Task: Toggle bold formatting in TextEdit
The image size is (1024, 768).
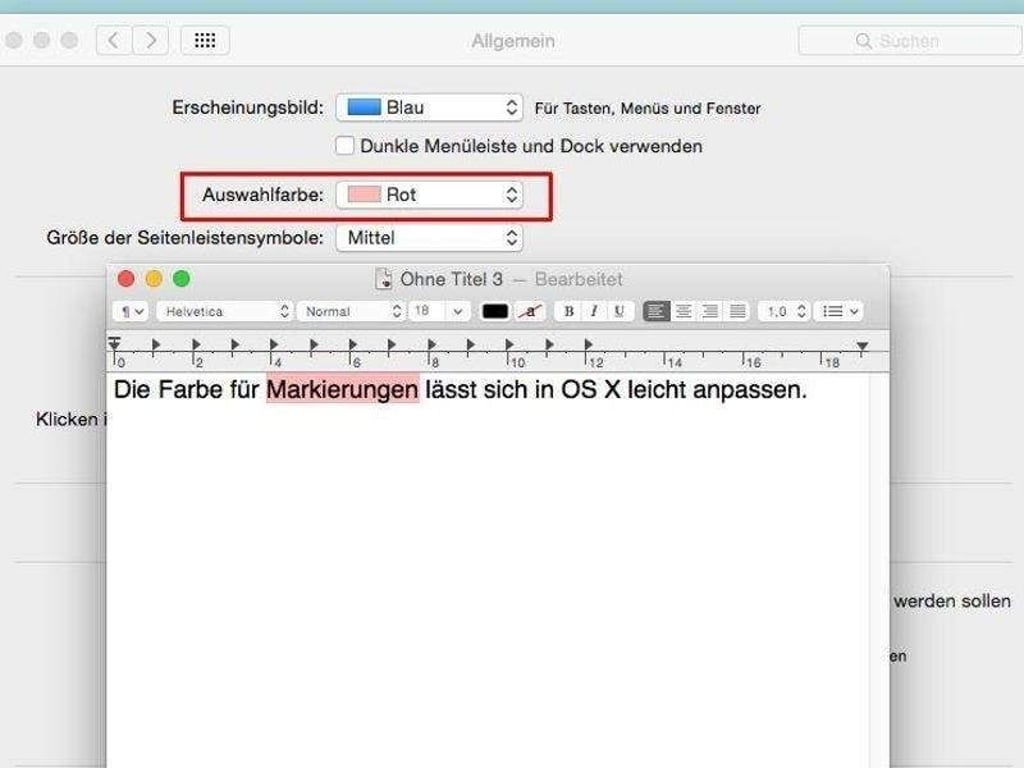Action: click(568, 312)
